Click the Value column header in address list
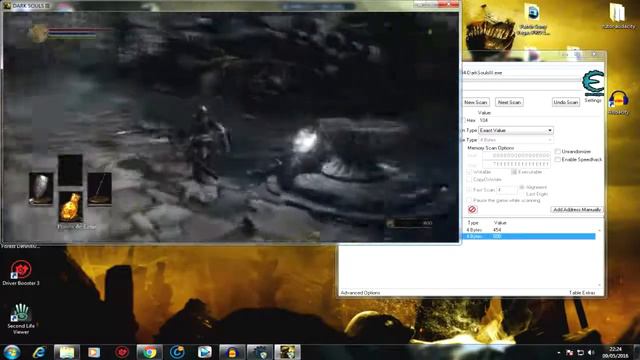 500,223
